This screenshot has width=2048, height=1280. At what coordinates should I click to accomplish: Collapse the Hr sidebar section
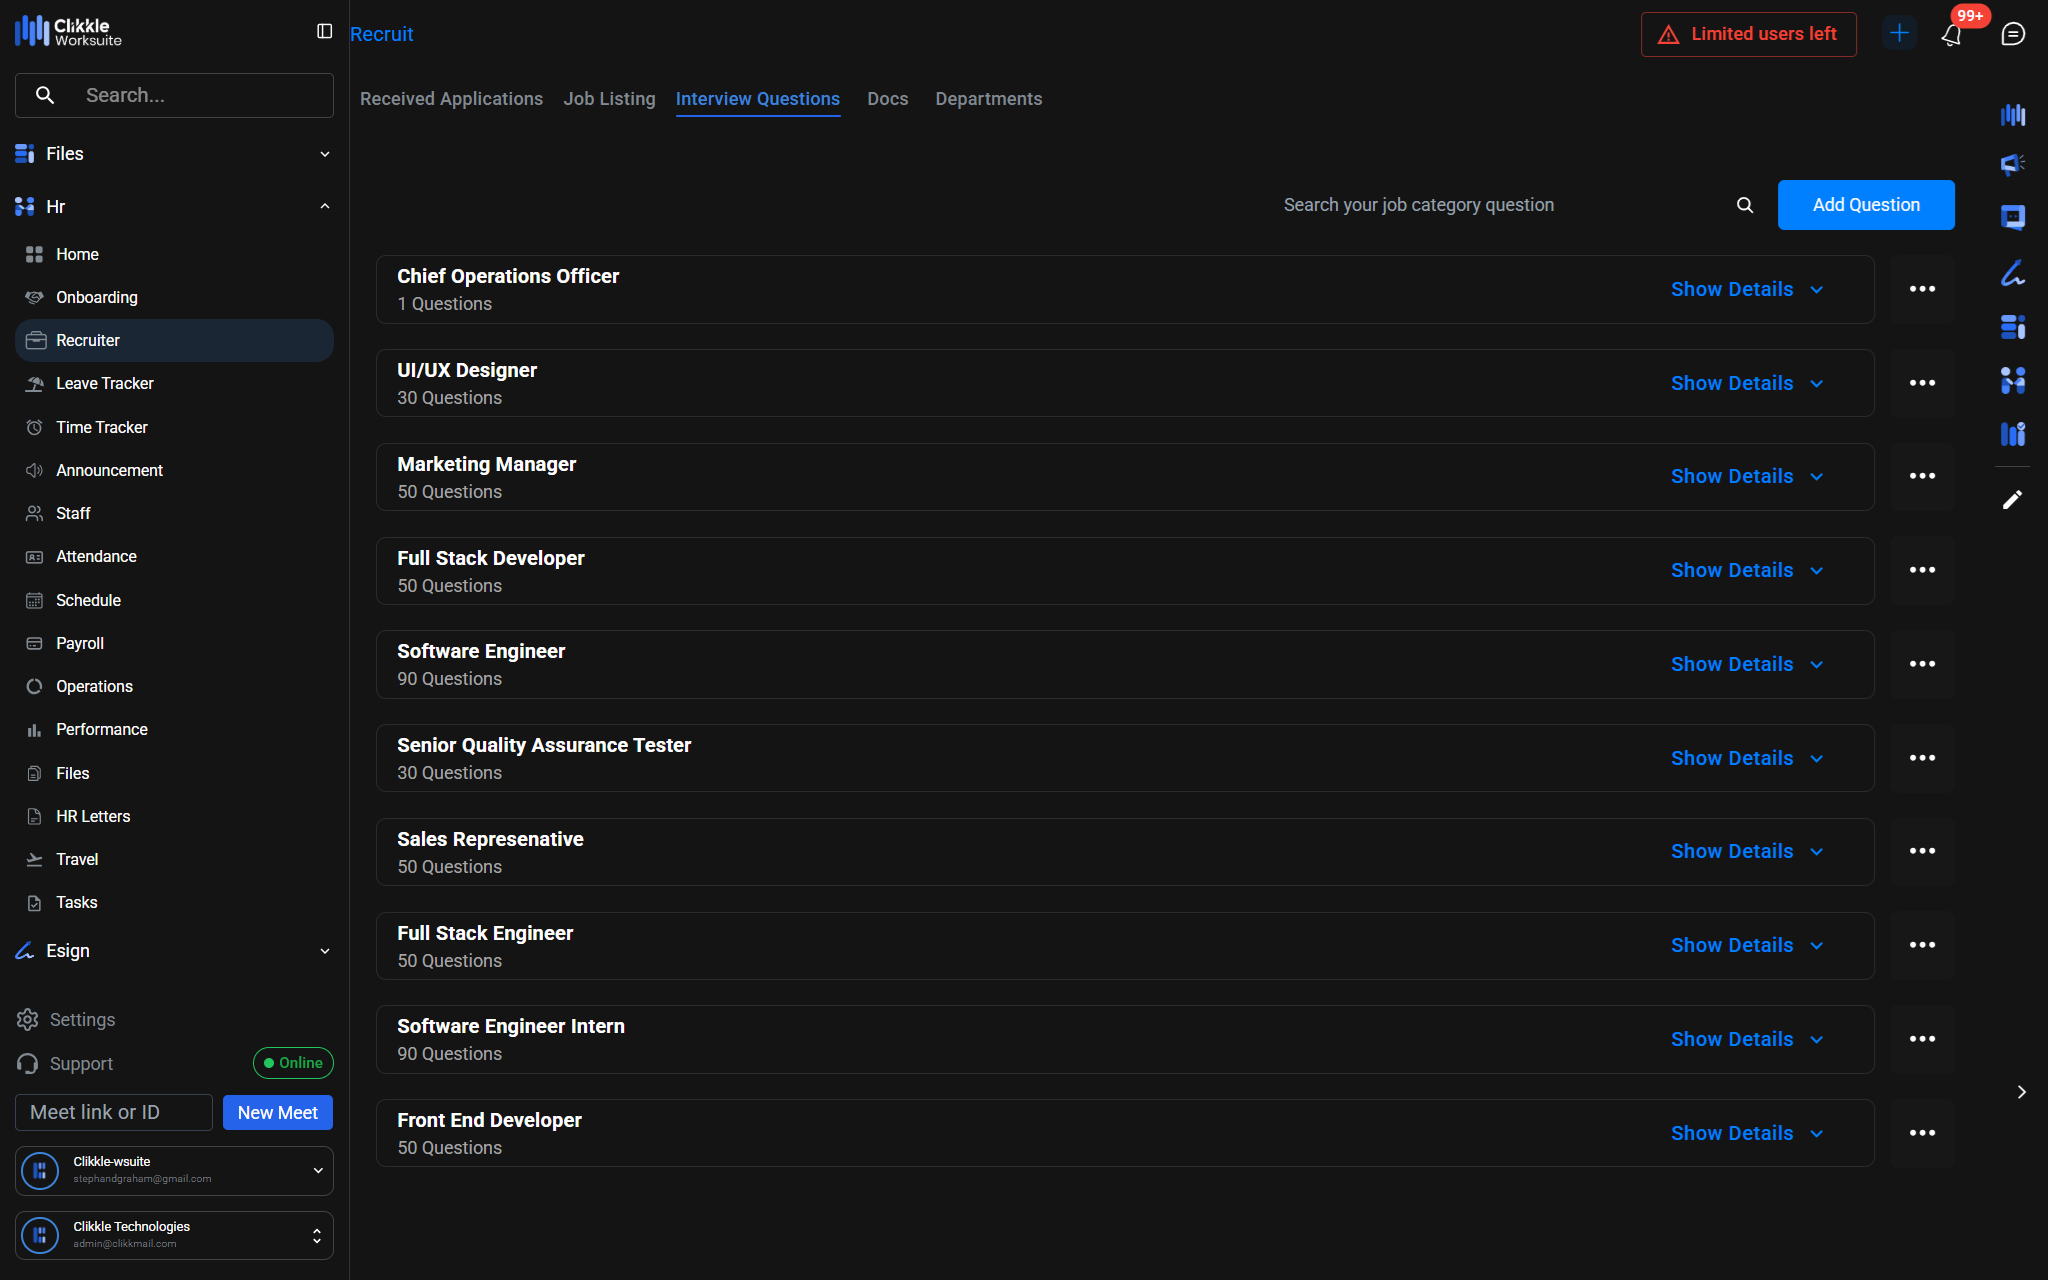324,206
